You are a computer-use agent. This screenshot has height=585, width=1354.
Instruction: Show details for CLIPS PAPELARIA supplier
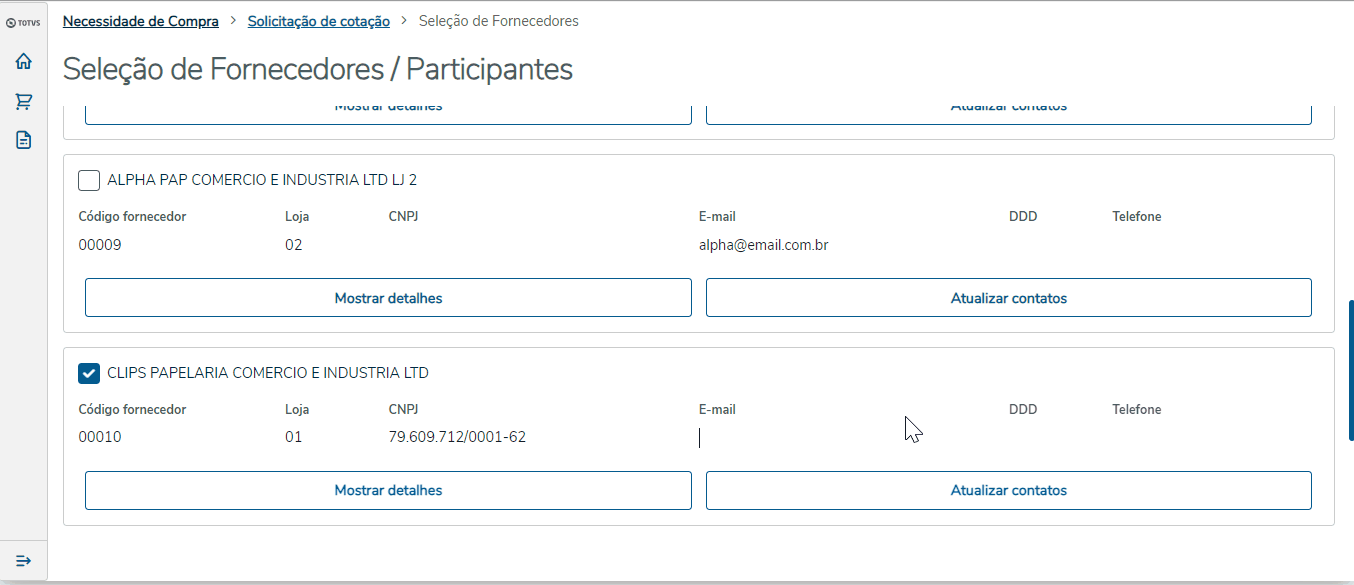pyautogui.click(x=388, y=491)
